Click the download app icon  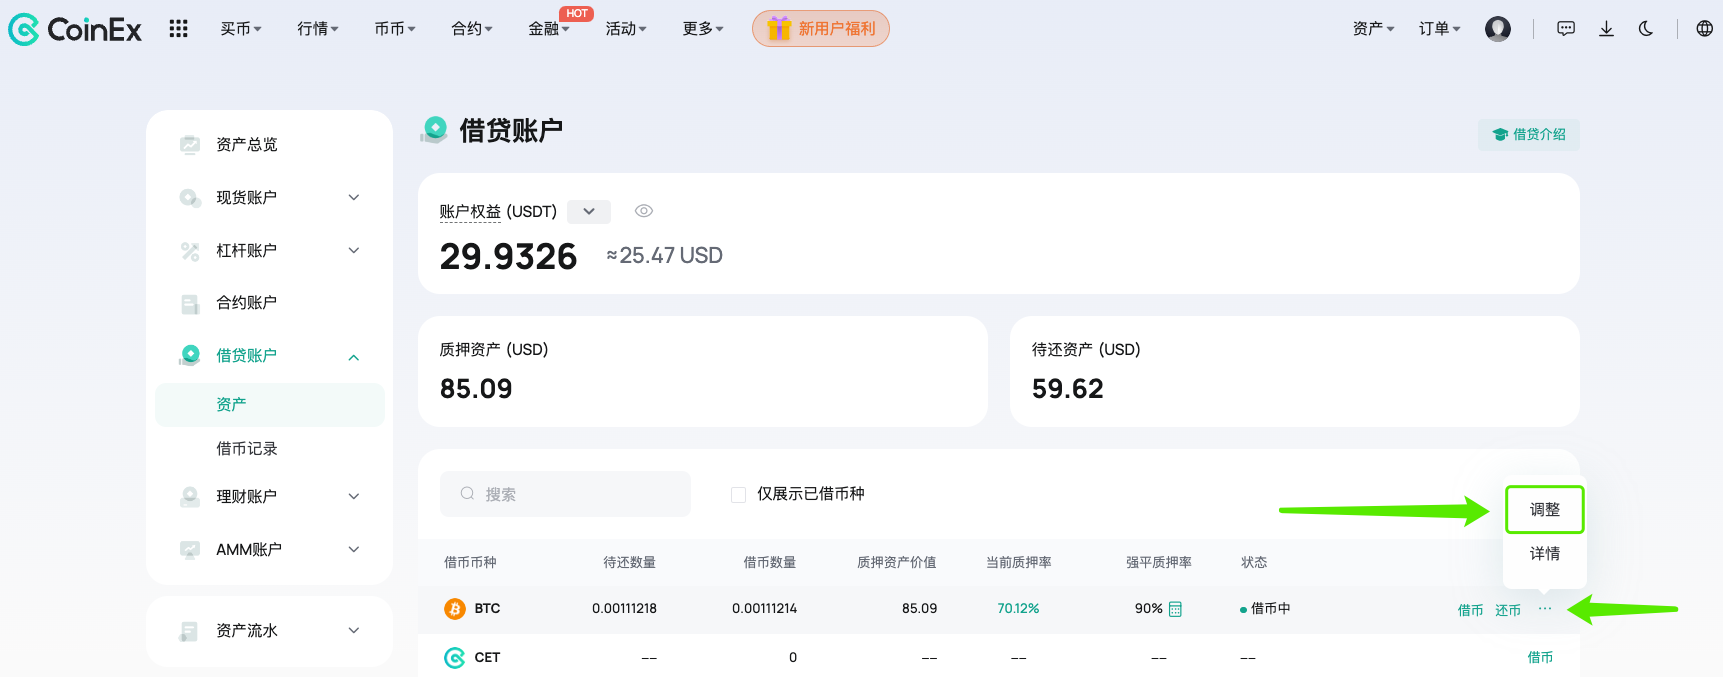[x=1606, y=29]
